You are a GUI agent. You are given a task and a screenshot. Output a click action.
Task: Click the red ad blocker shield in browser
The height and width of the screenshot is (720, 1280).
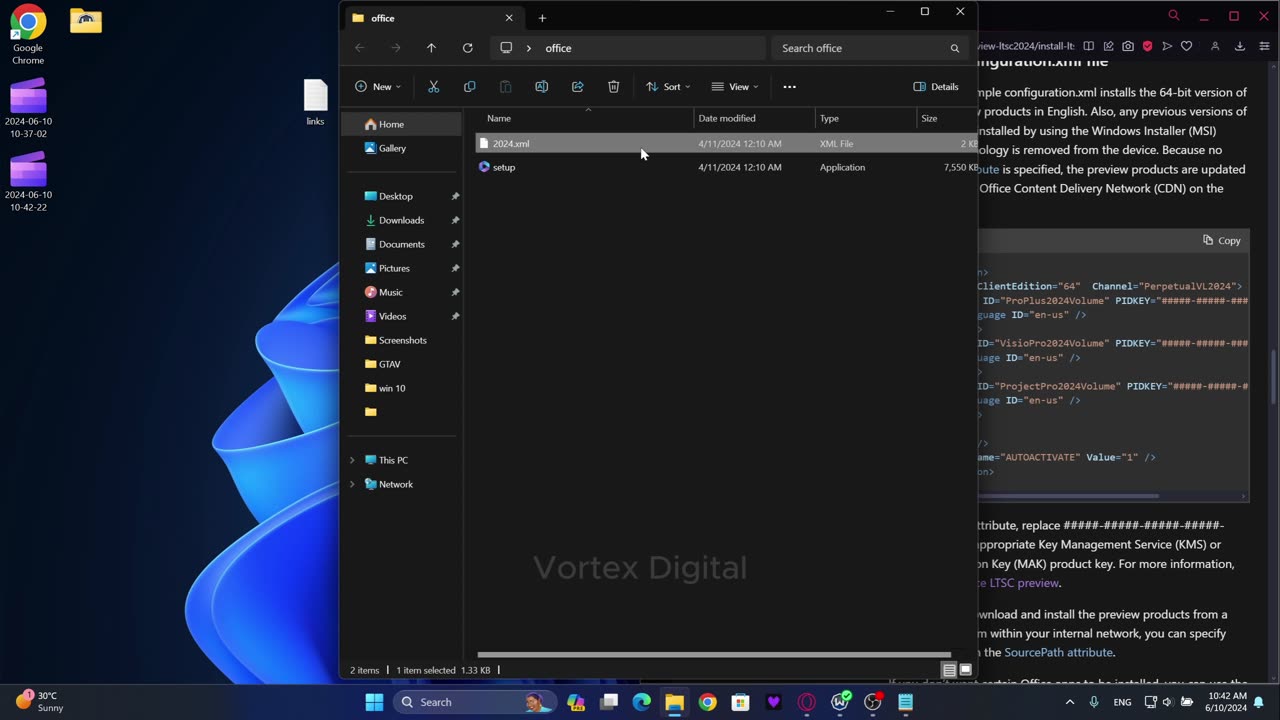coord(1147,46)
